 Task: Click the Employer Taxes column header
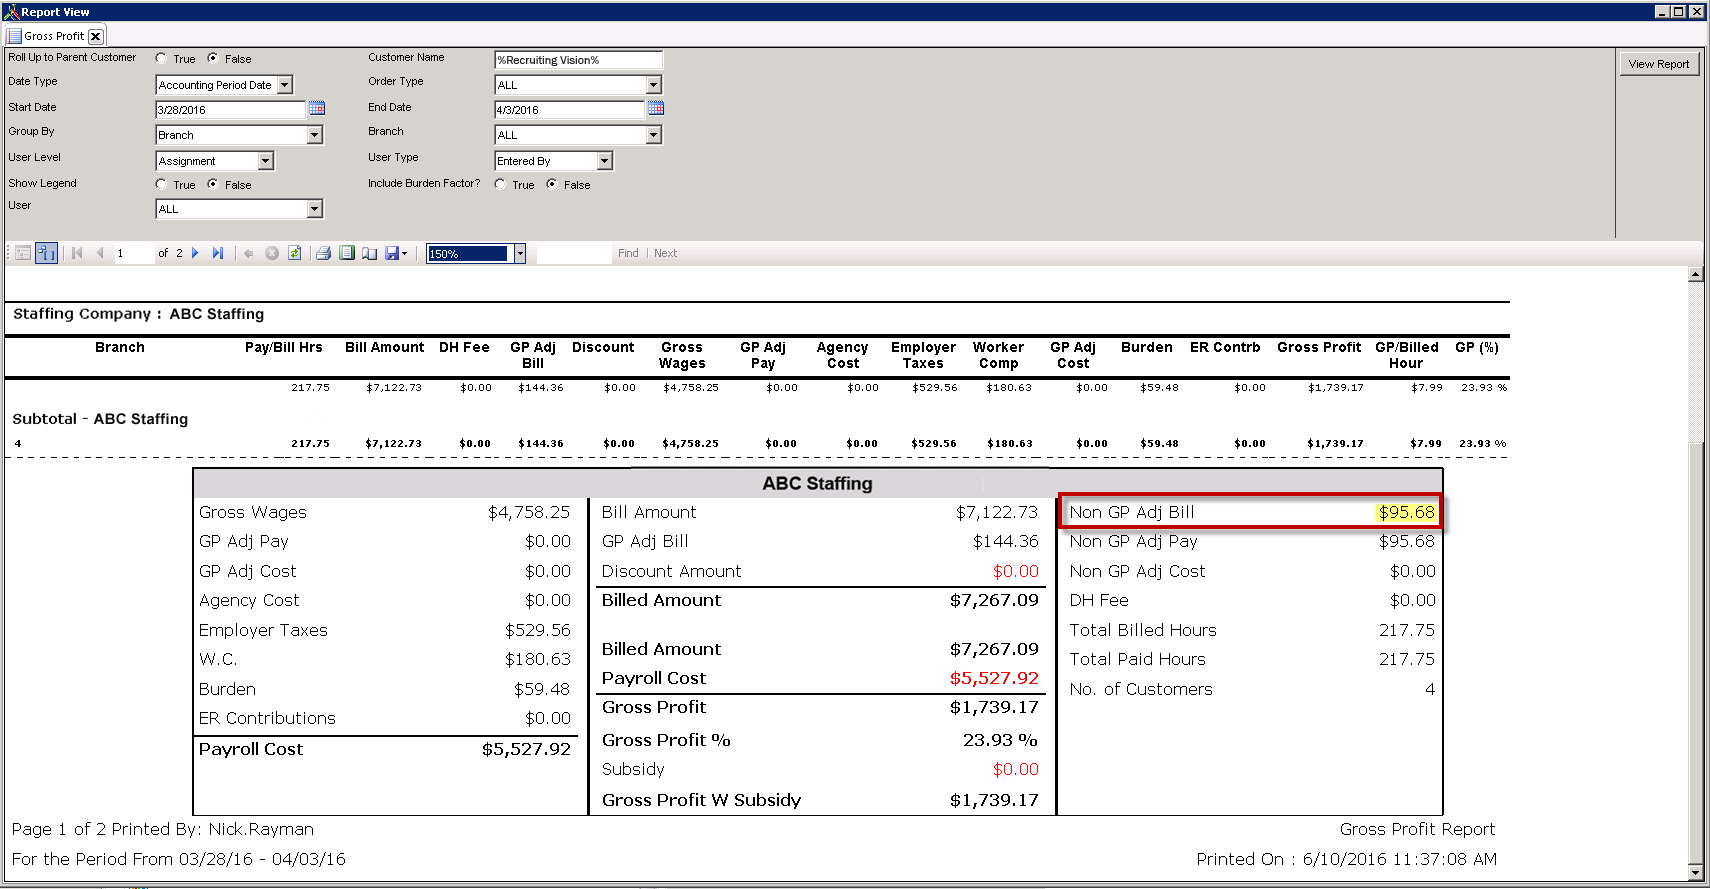click(x=923, y=355)
